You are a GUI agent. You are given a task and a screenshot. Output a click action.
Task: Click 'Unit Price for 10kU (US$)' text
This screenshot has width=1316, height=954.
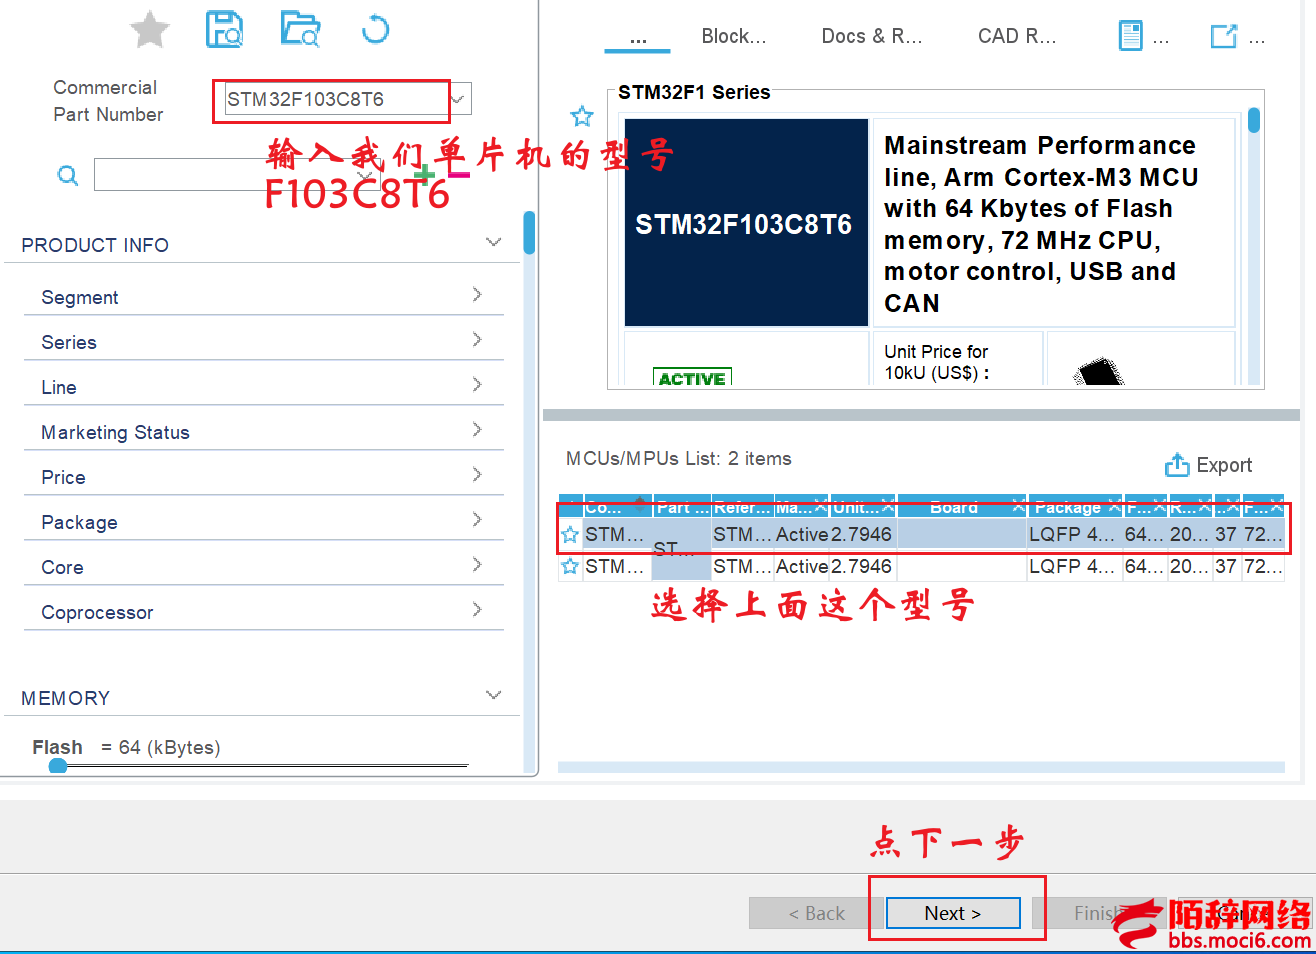(x=937, y=362)
